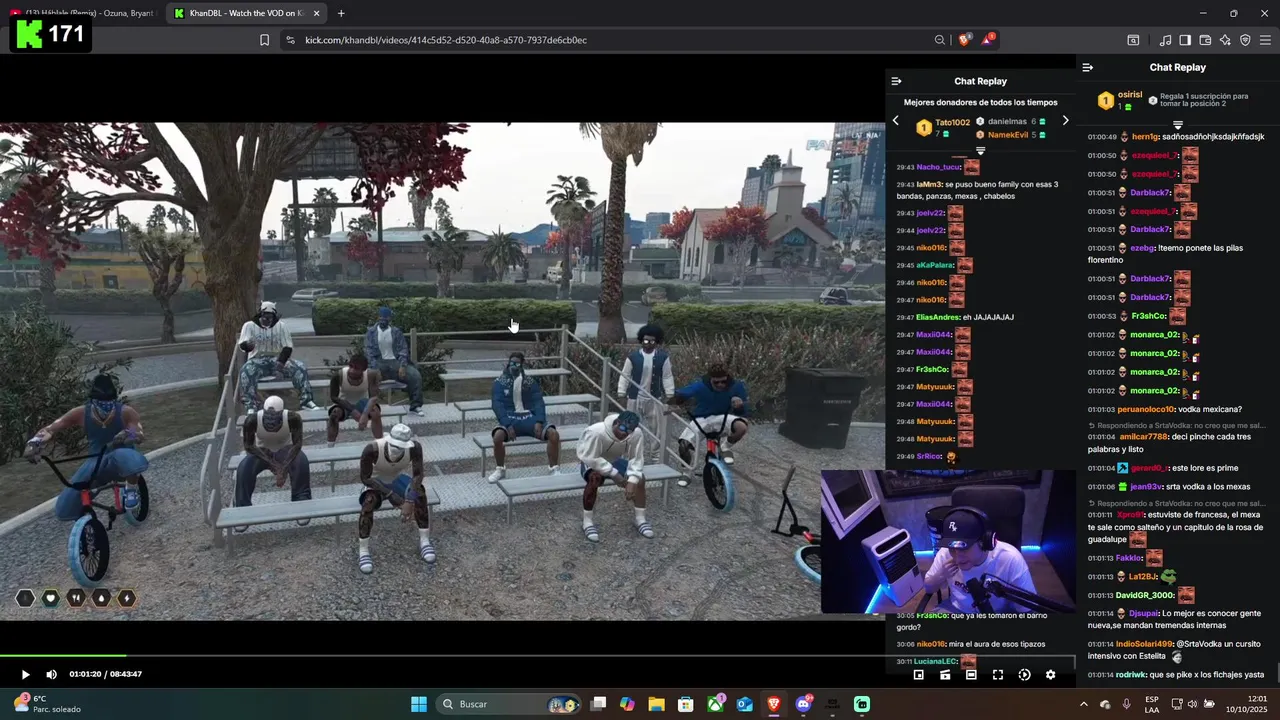Open Leo AI sparkle icon
The width and height of the screenshot is (1280, 720).
[1225, 40]
